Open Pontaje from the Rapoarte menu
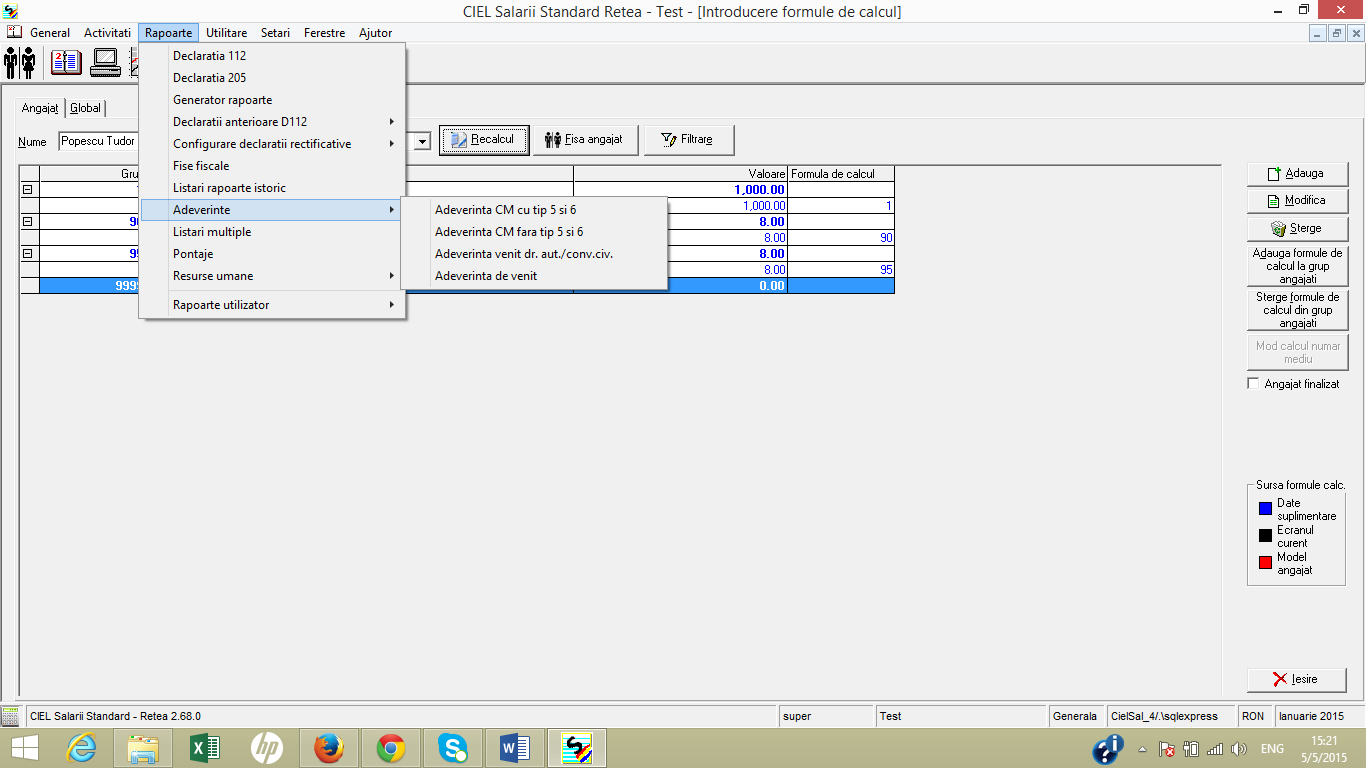Viewport: 1366px width, 768px height. (273, 254)
